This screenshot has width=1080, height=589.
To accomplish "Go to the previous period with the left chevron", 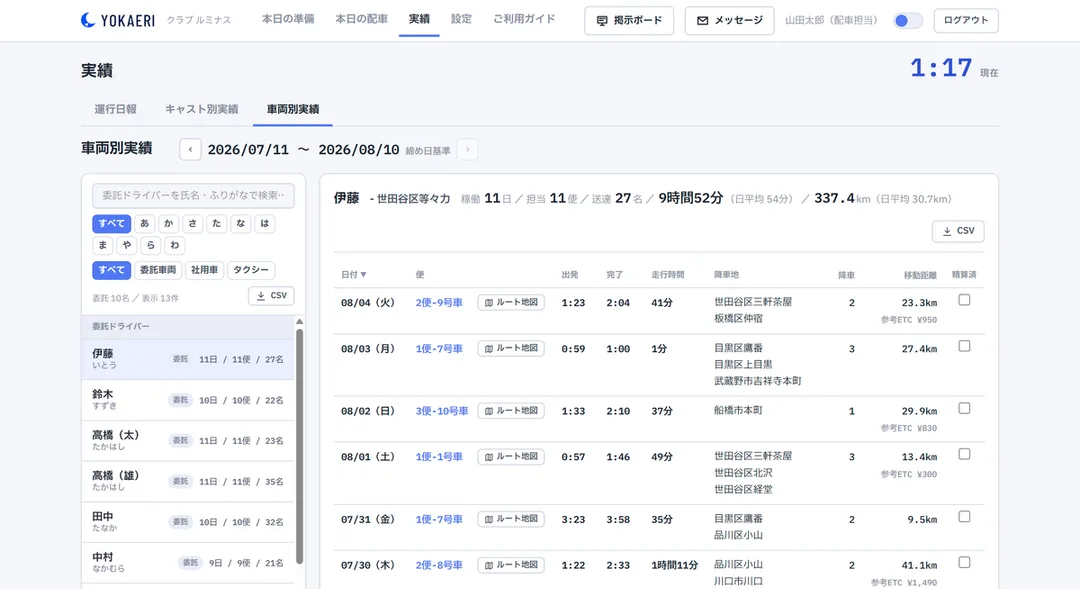I will tap(190, 149).
